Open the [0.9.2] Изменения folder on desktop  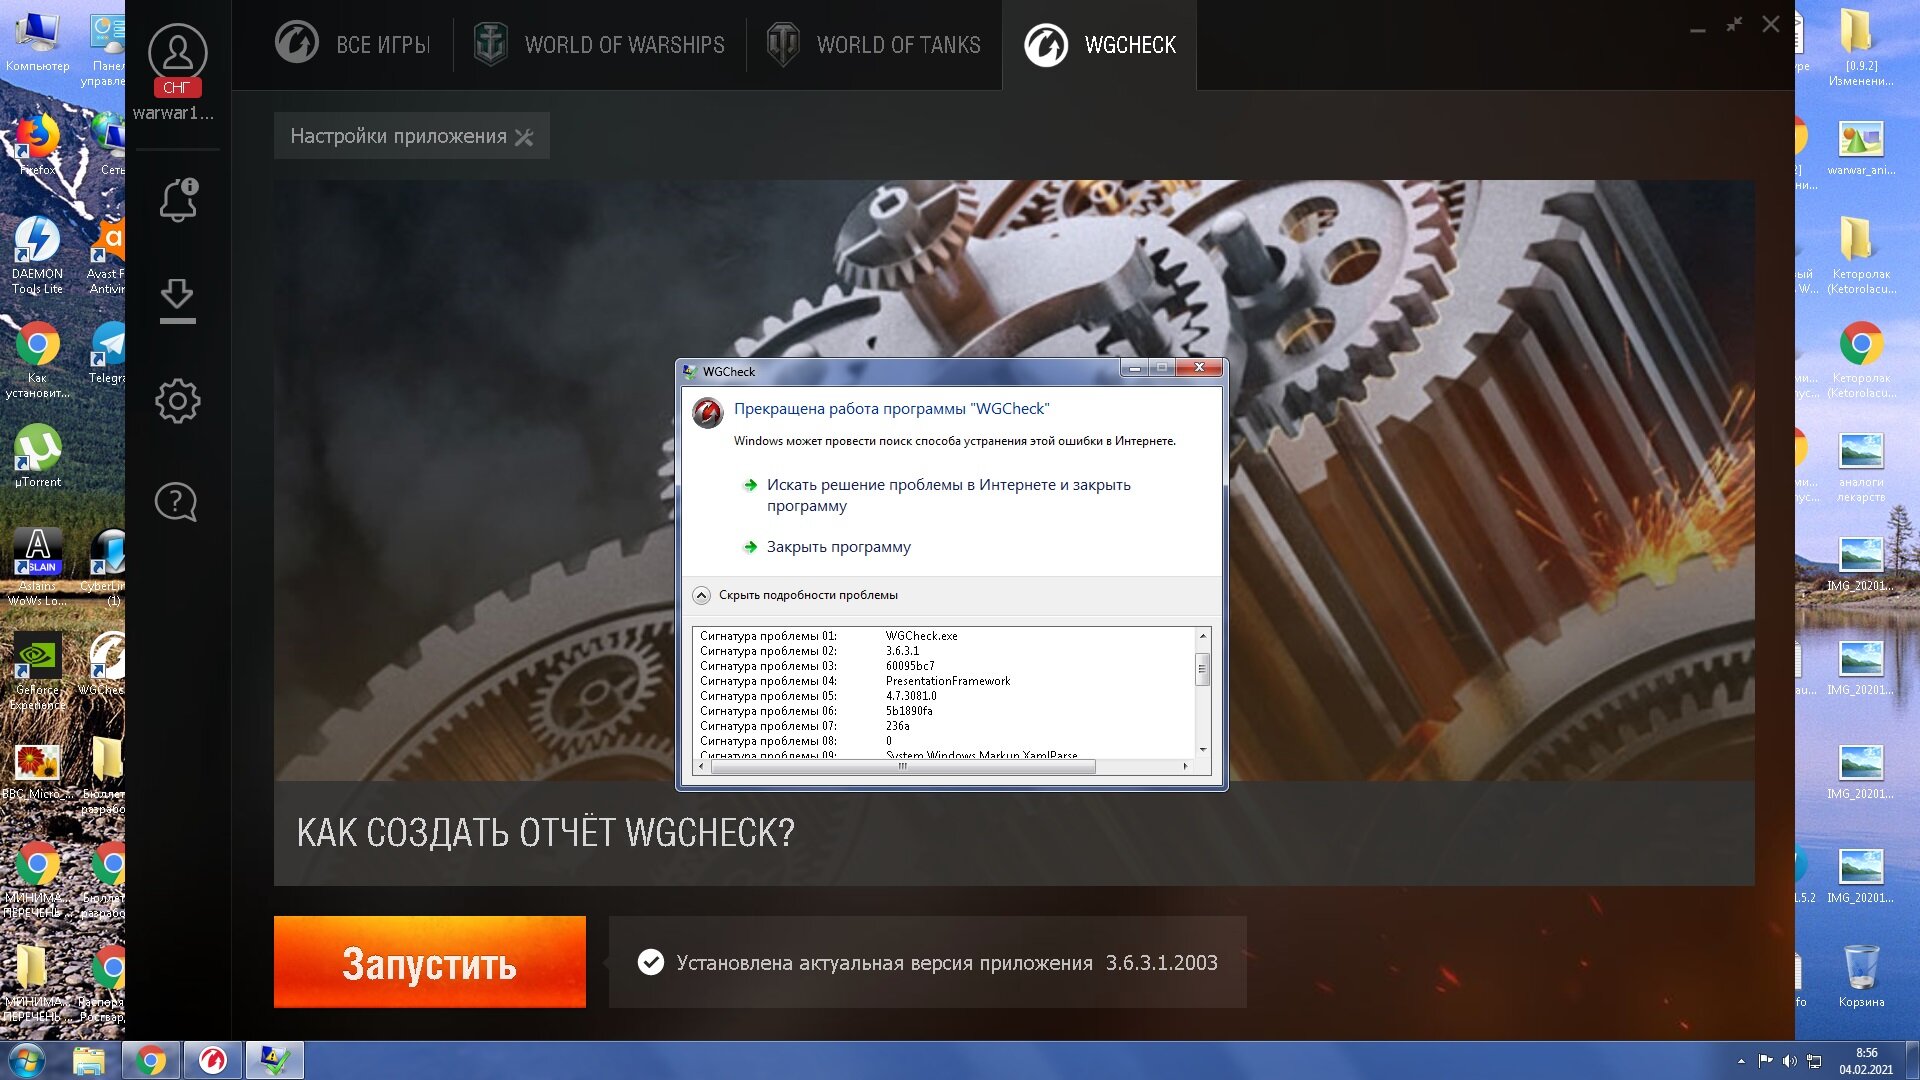point(1861,47)
